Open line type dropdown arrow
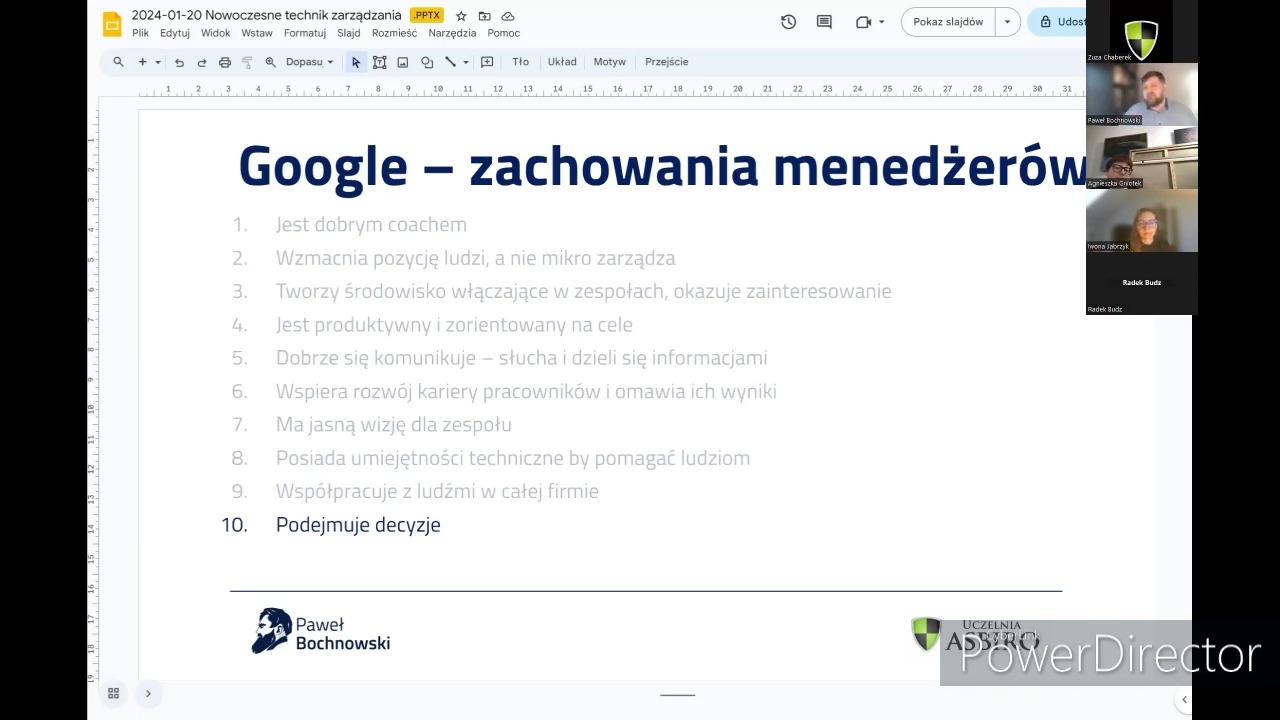Screen dimensions: 1280x720 point(466,62)
